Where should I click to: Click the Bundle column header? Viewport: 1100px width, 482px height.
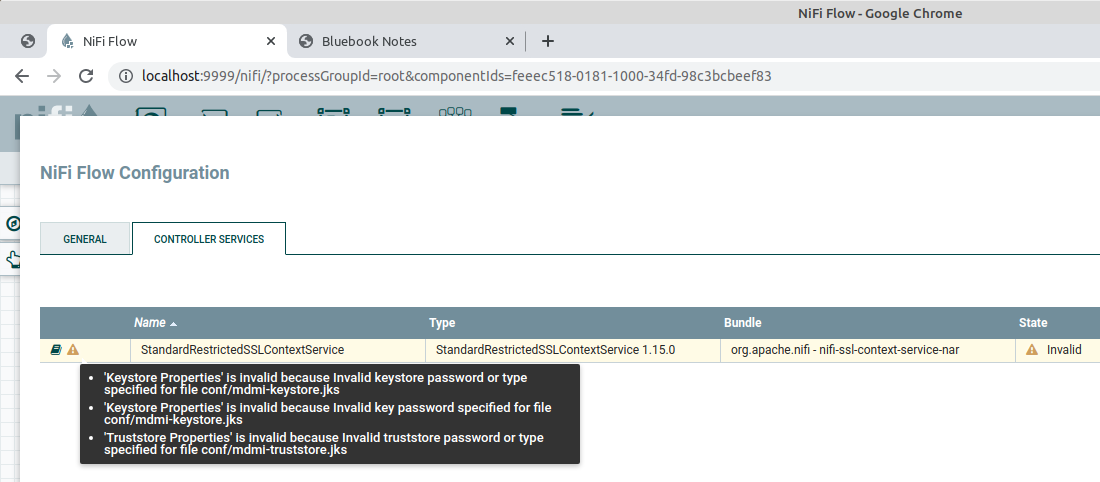coord(742,323)
